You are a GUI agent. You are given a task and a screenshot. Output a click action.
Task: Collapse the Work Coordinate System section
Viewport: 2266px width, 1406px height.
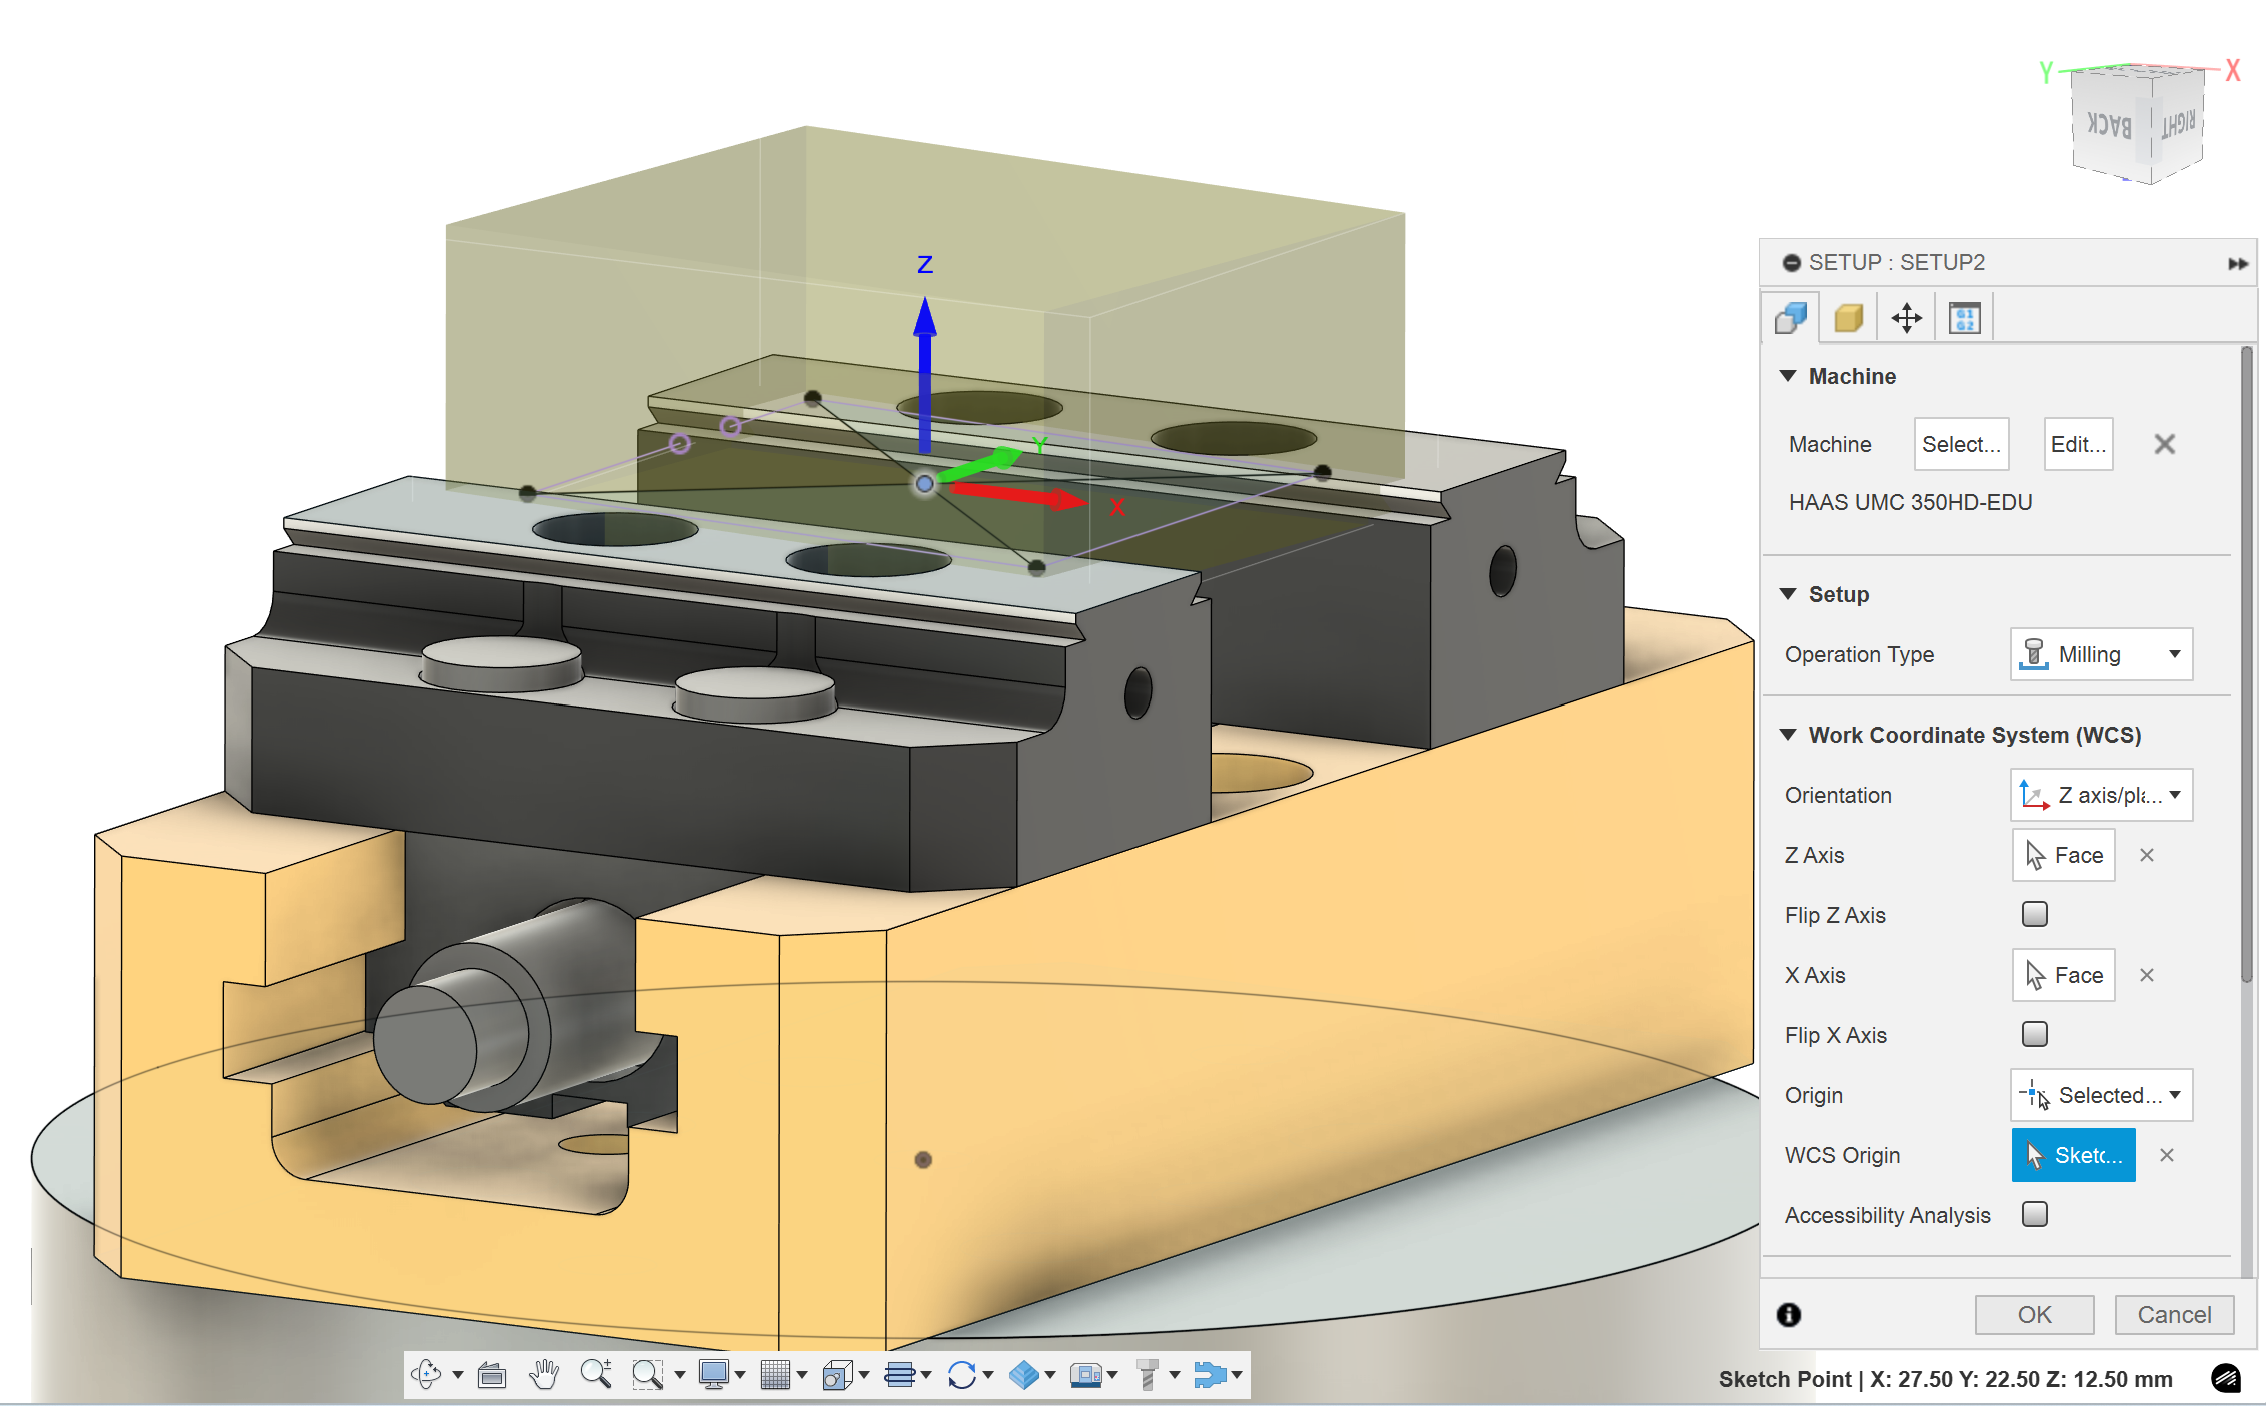pos(1789,735)
